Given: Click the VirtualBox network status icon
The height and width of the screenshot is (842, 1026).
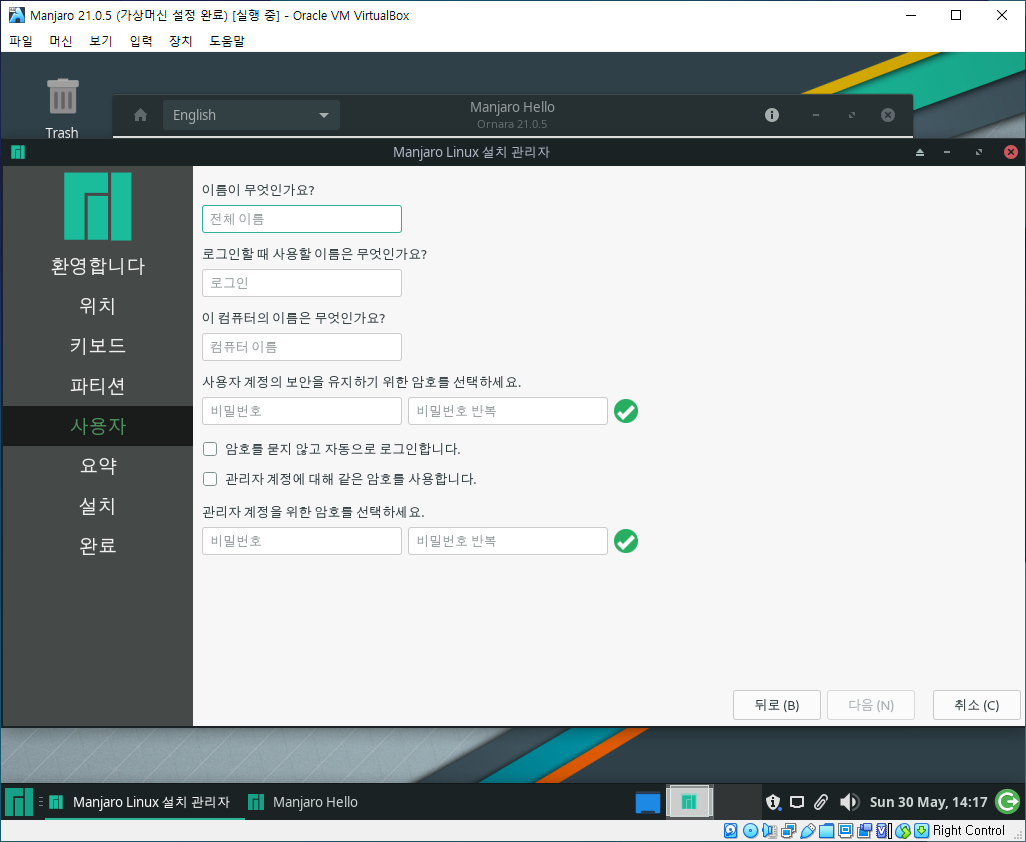Looking at the screenshot, I should tap(788, 831).
